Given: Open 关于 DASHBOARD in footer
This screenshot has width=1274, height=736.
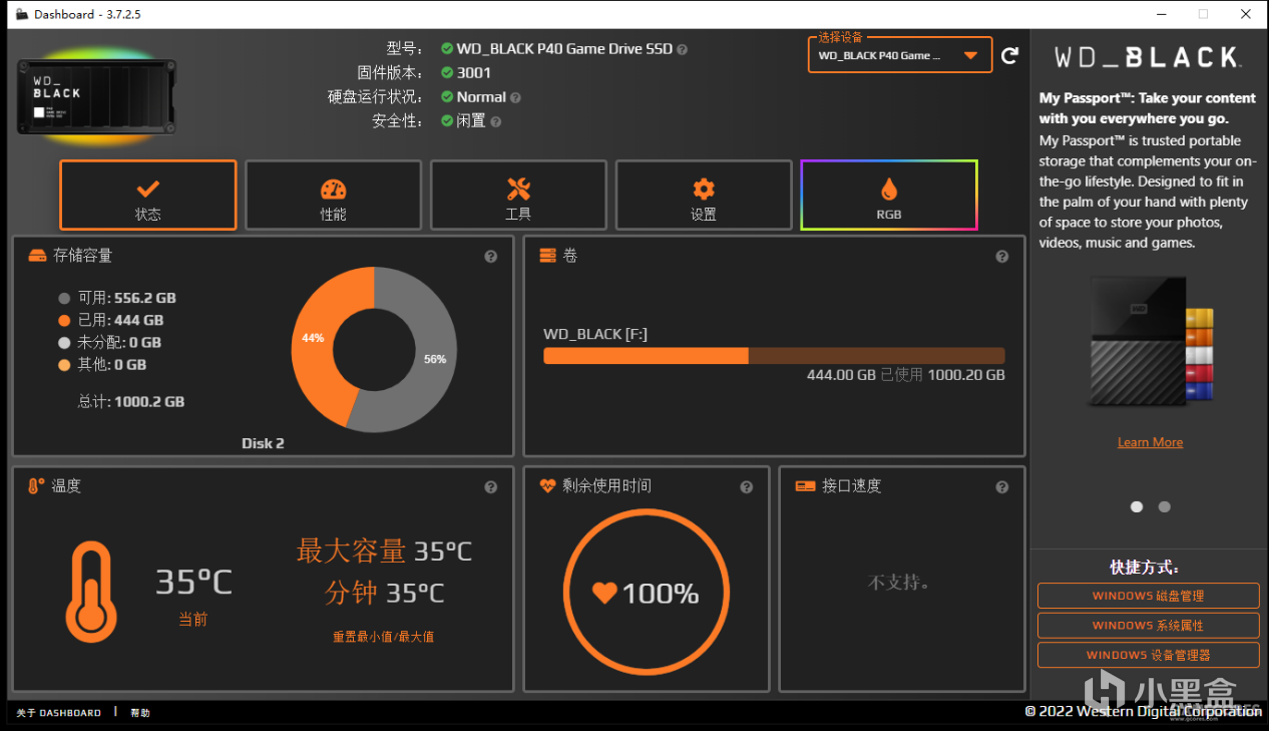Looking at the screenshot, I should point(59,713).
